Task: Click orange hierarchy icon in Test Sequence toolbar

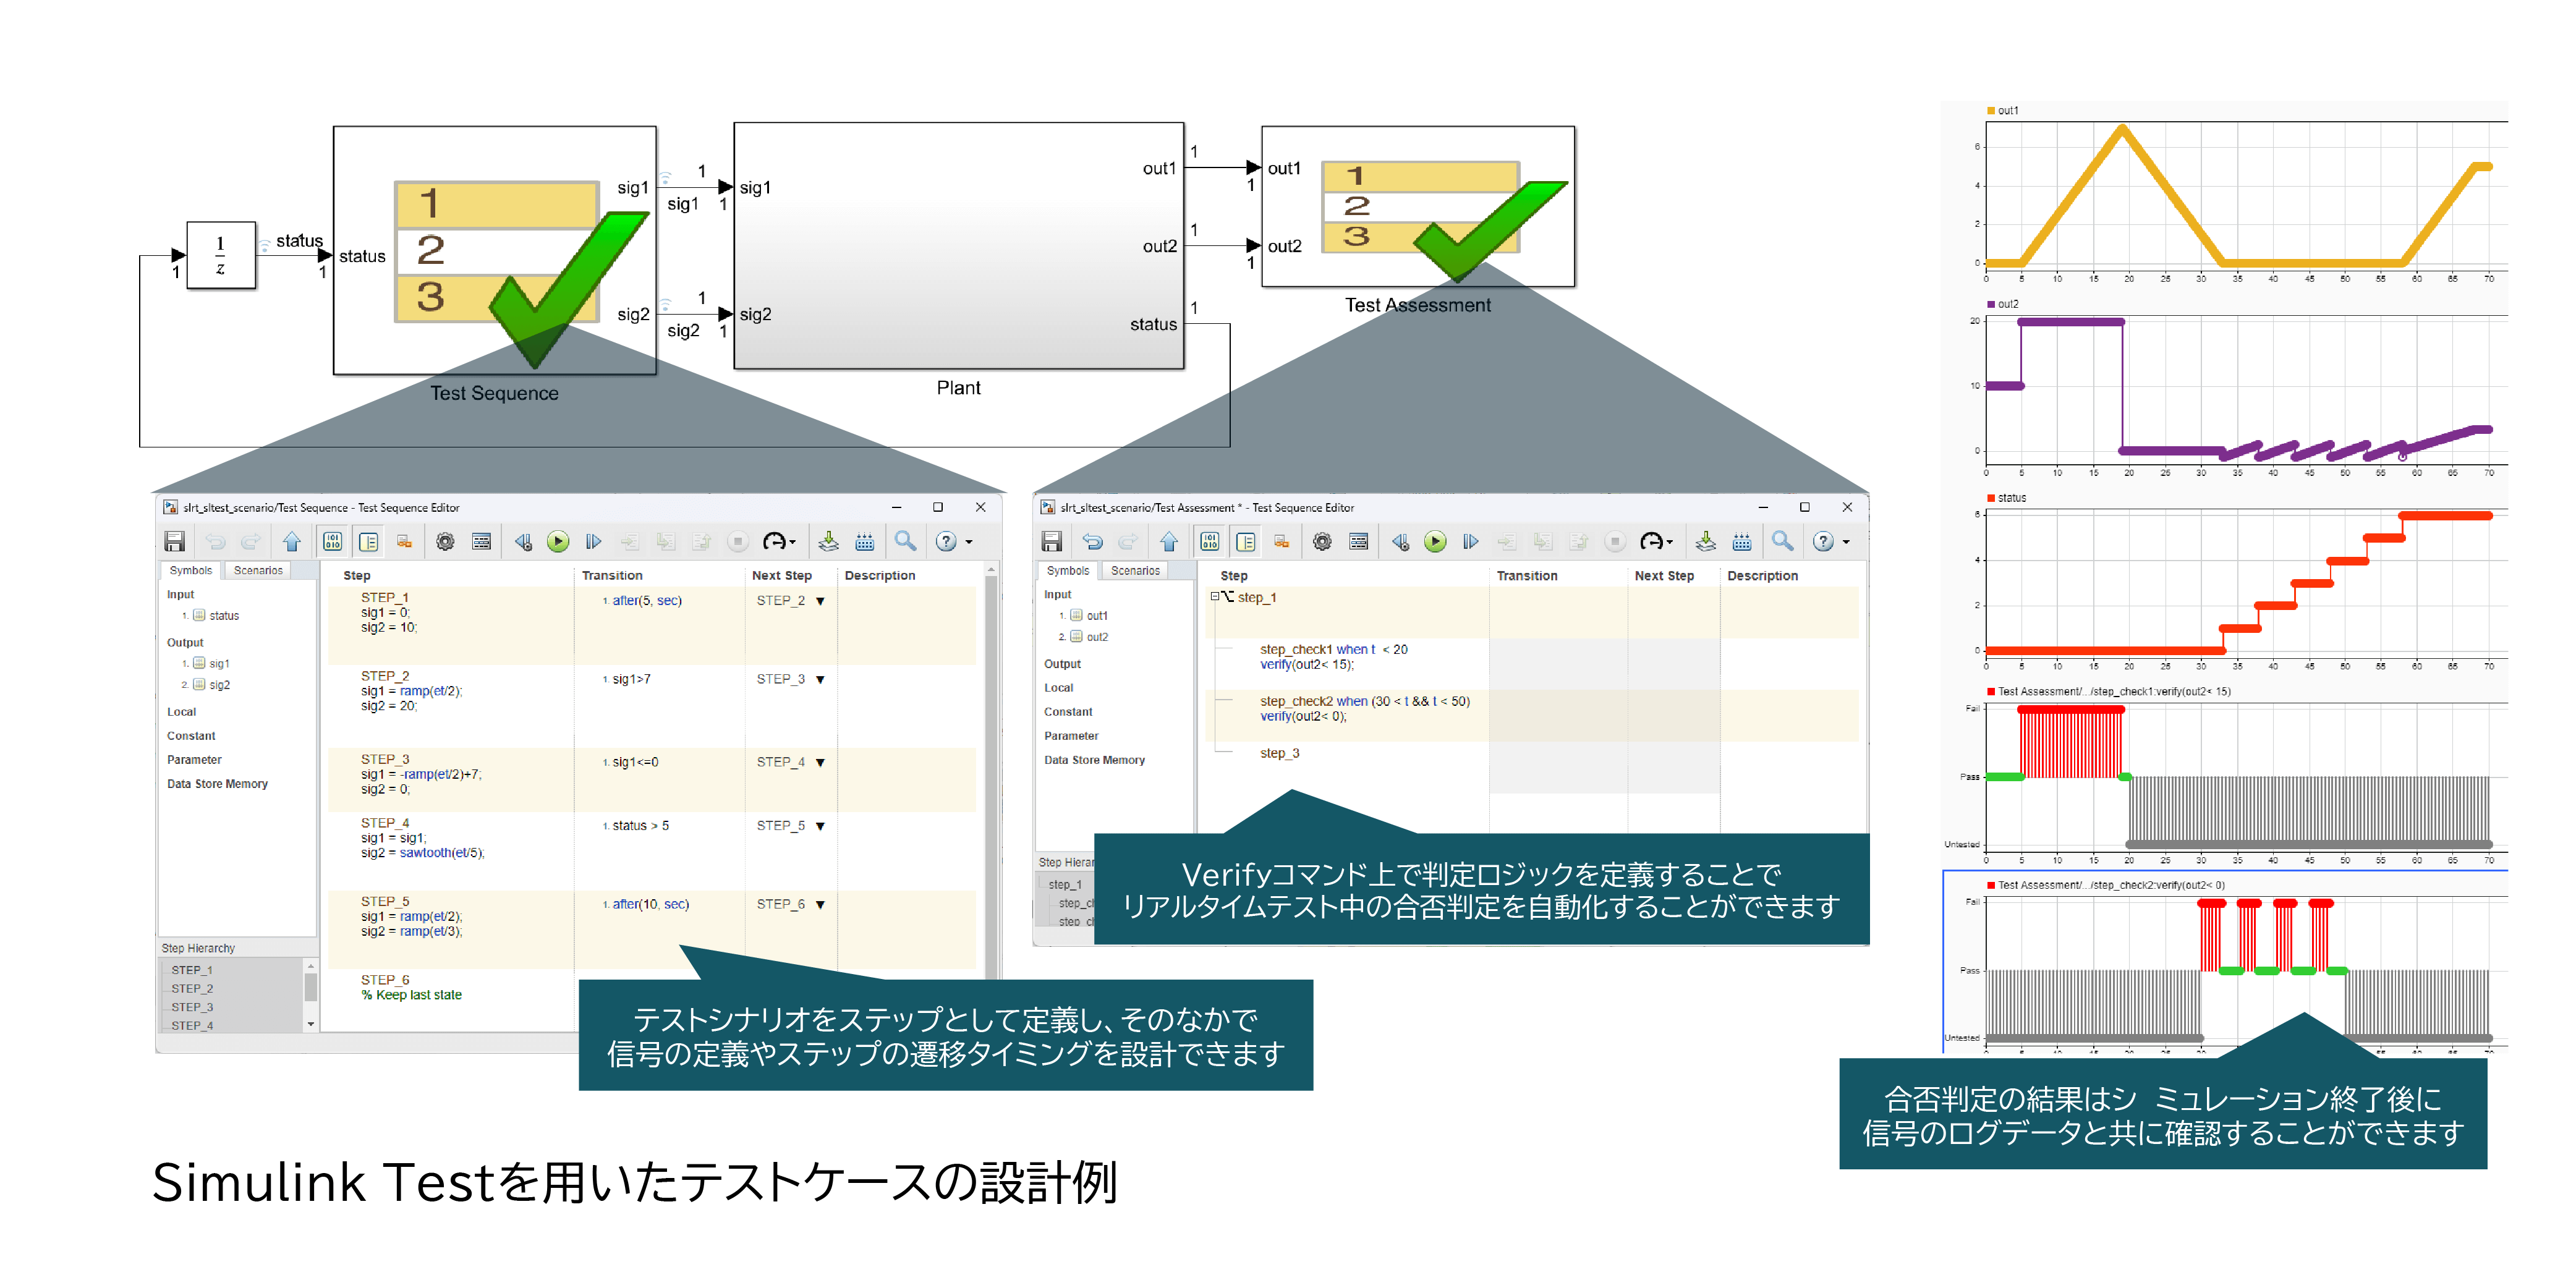Action: pos(405,541)
